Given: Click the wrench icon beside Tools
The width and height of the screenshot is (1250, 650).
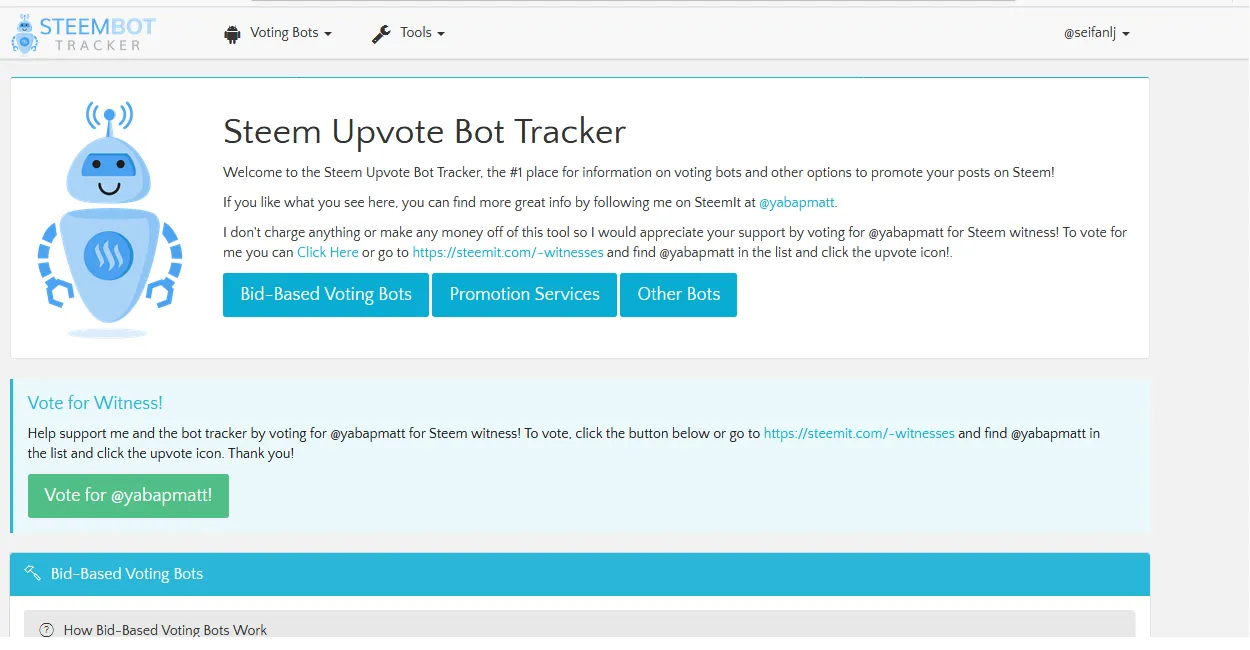Looking at the screenshot, I should tap(381, 33).
